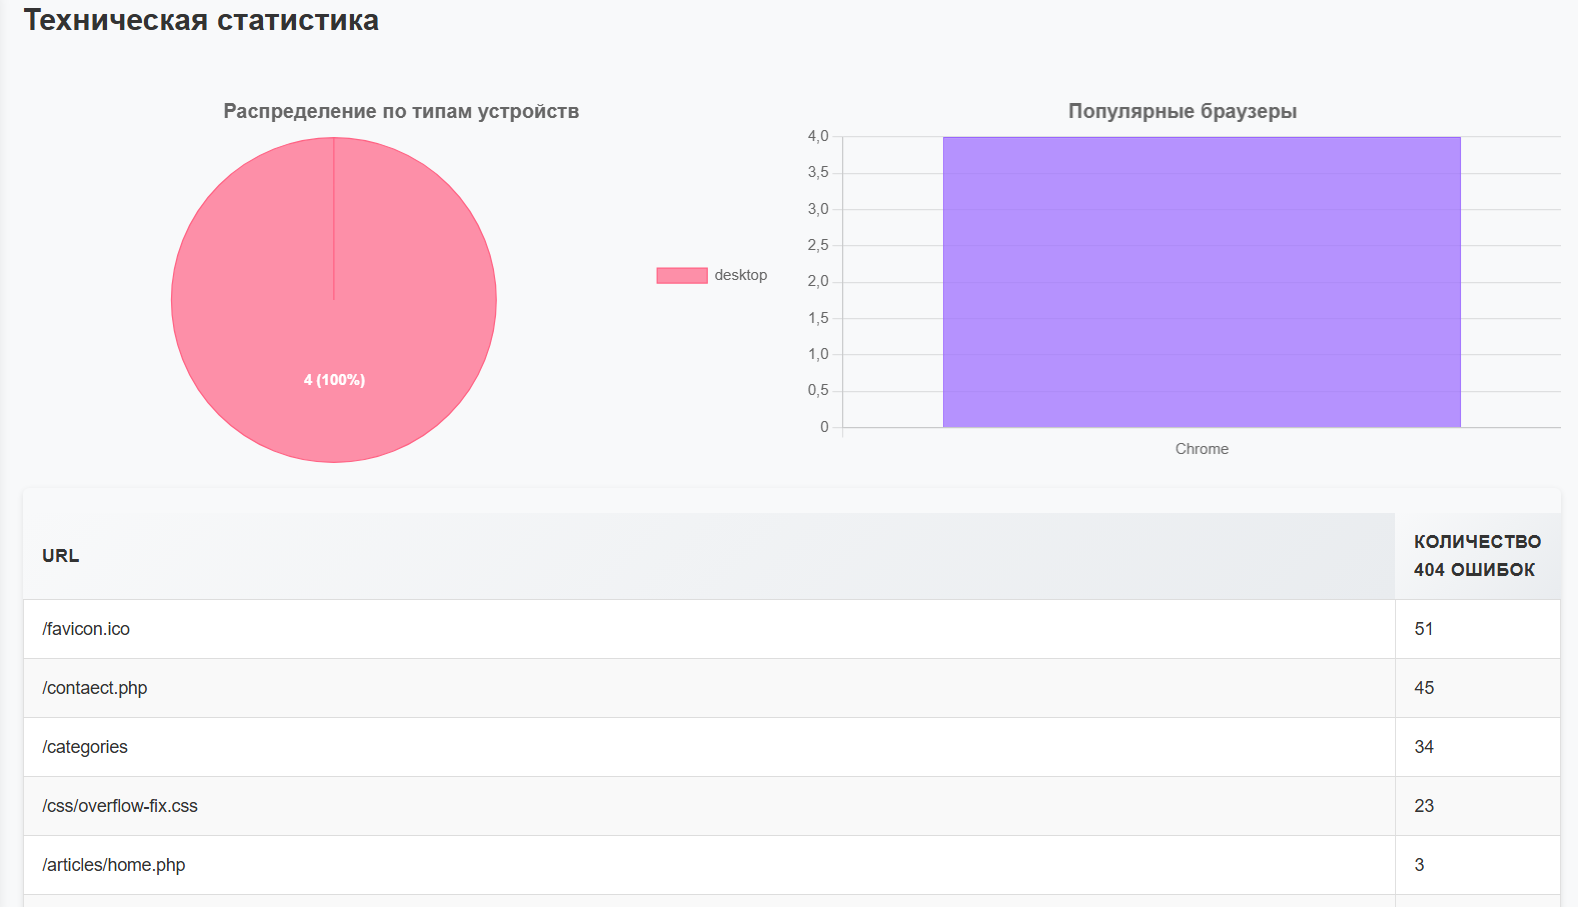Click the Распределение по типам устройств title

coord(401,111)
